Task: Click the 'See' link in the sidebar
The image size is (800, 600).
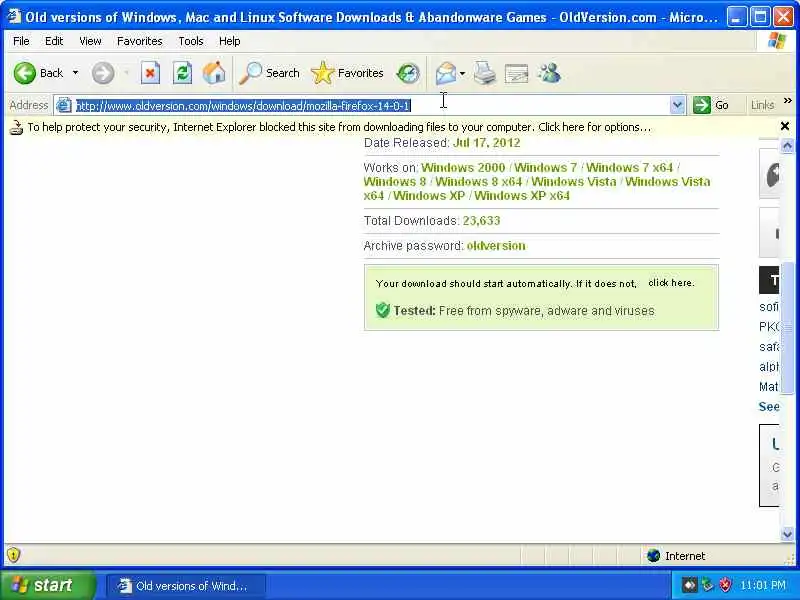Action: coord(769,407)
